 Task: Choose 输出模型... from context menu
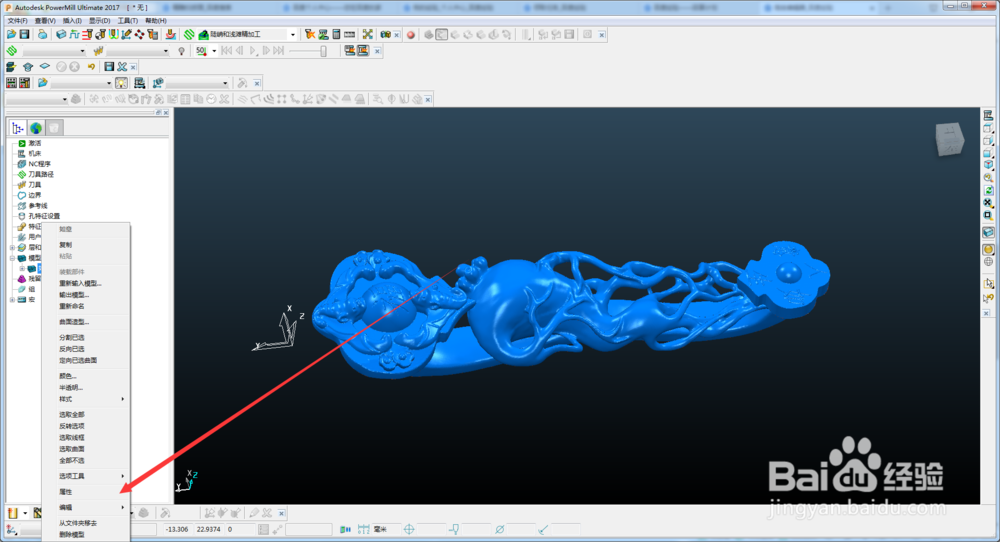point(74,295)
